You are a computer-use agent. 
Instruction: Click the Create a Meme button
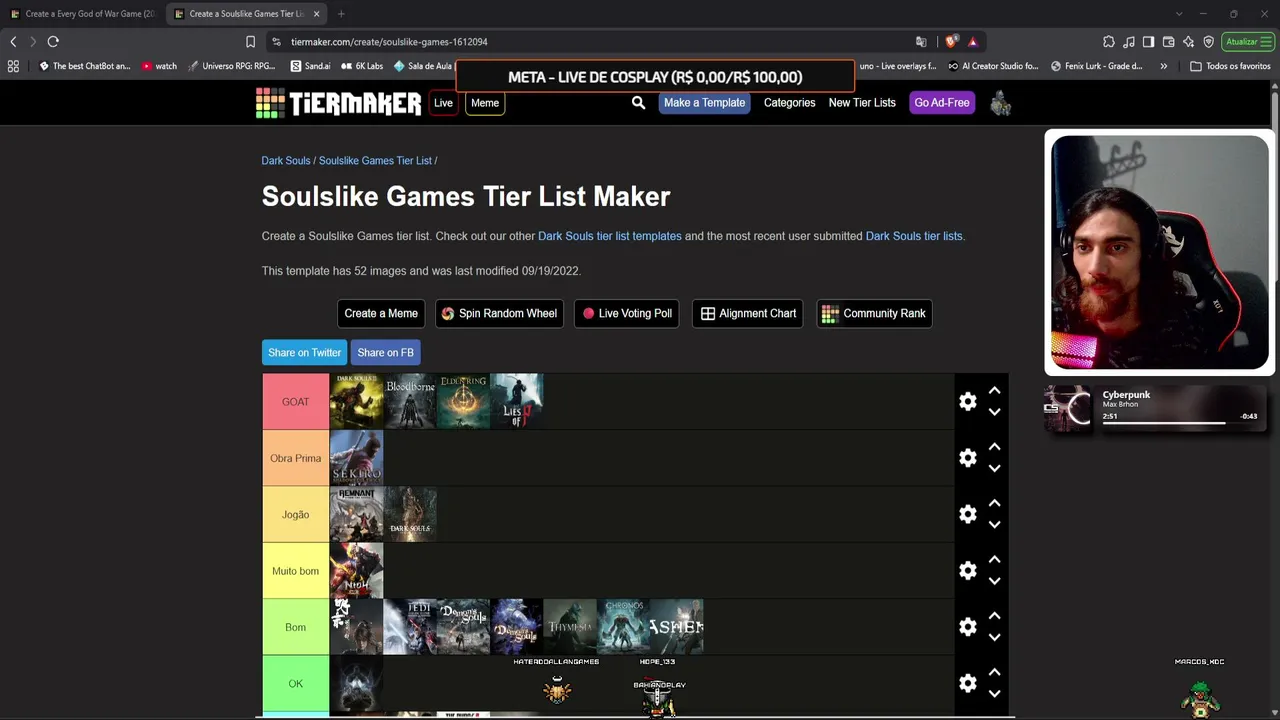[x=381, y=313]
